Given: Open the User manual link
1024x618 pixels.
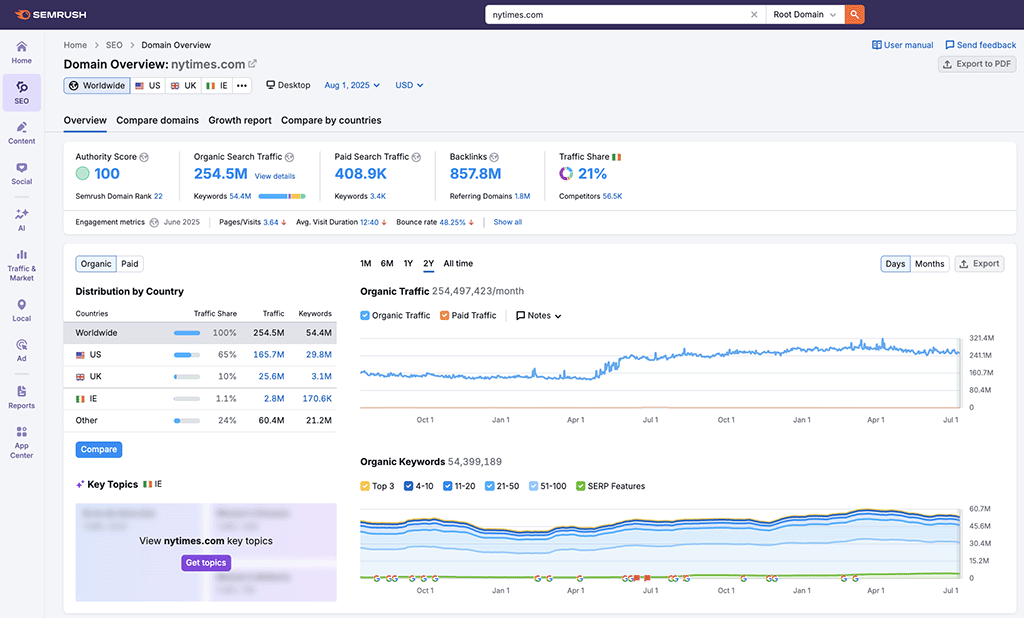Looking at the screenshot, I should (903, 45).
